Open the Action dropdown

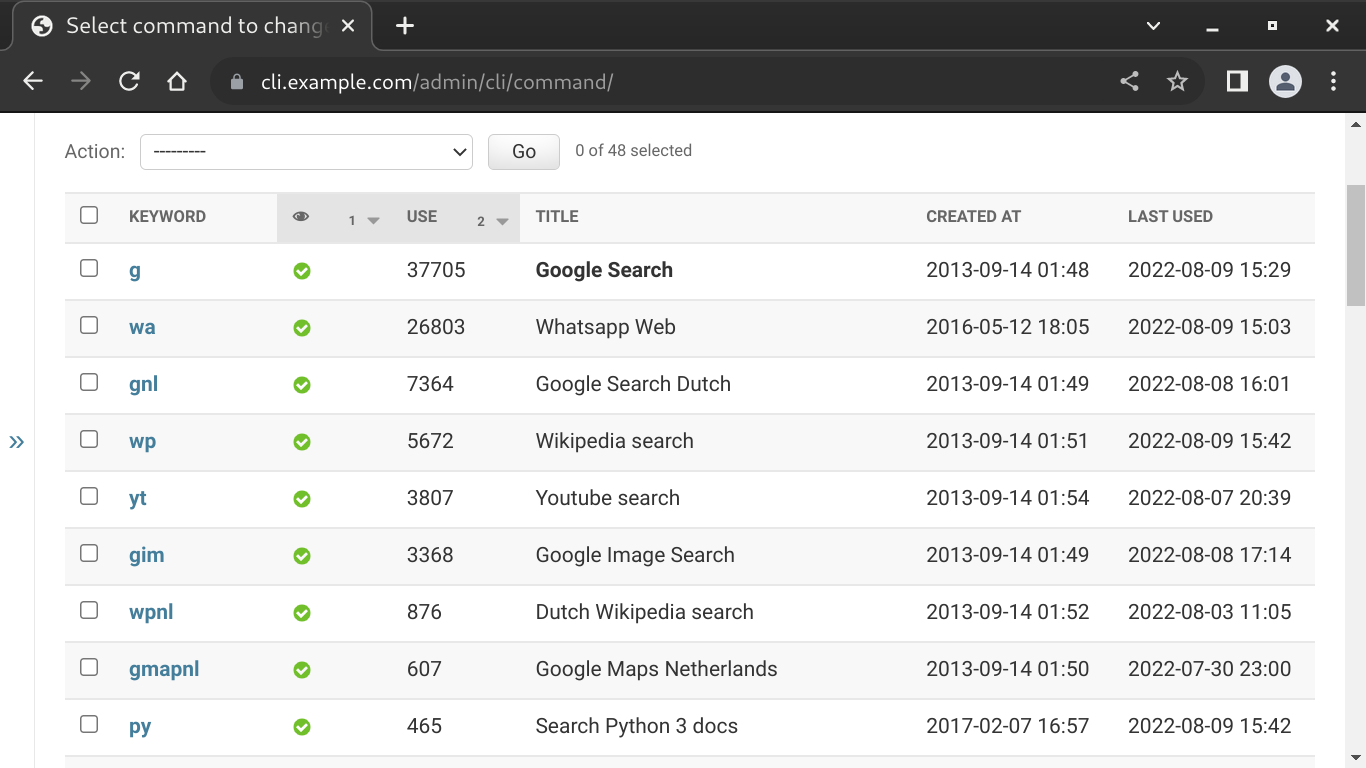coord(306,152)
